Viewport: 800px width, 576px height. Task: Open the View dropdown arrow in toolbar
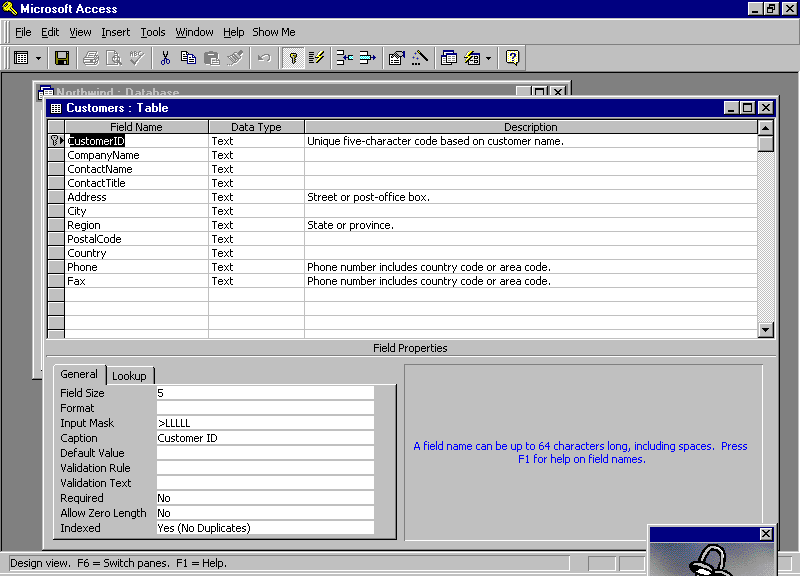pos(37,58)
